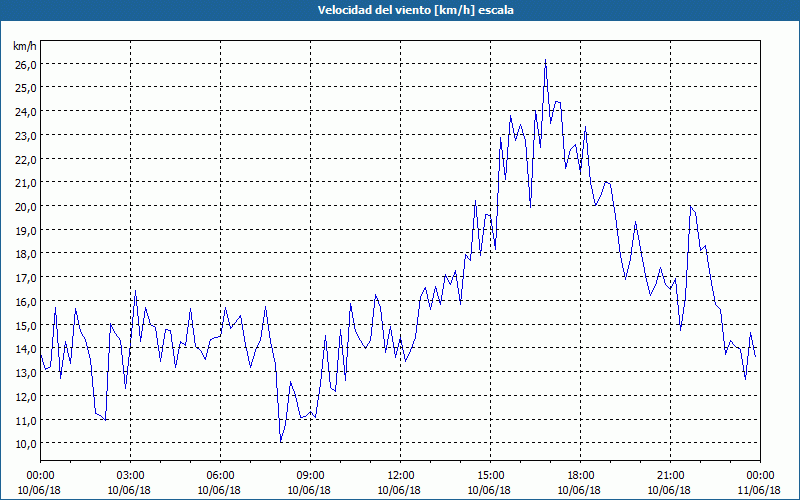Click the 00:00 label above 10/06/18
Image resolution: width=800 pixels, height=500 pixels.
[40, 476]
